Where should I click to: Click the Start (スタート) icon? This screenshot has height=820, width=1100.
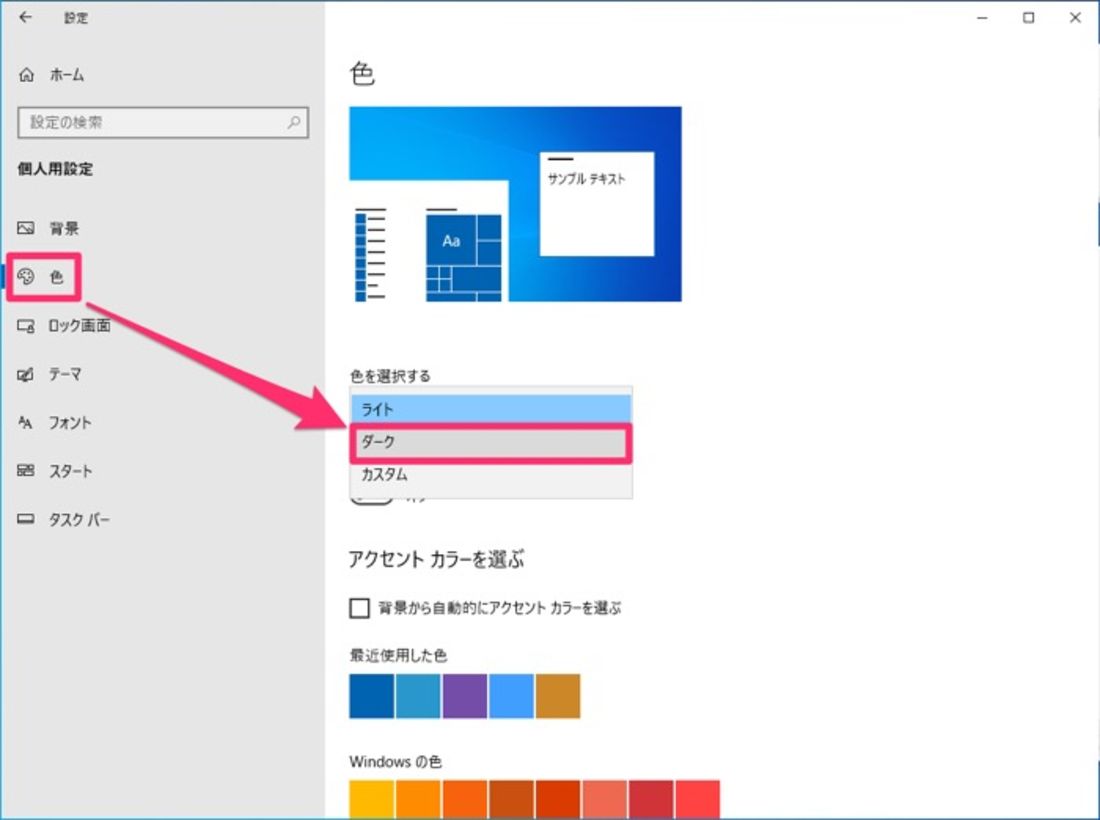click(27, 471)
